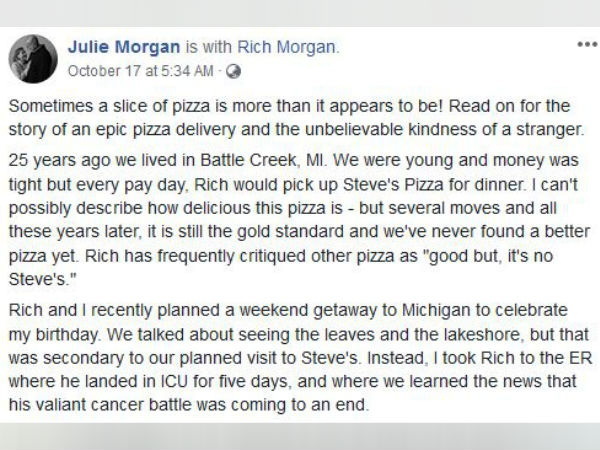Click the public globe privacy icon

(x=234, y=71)
